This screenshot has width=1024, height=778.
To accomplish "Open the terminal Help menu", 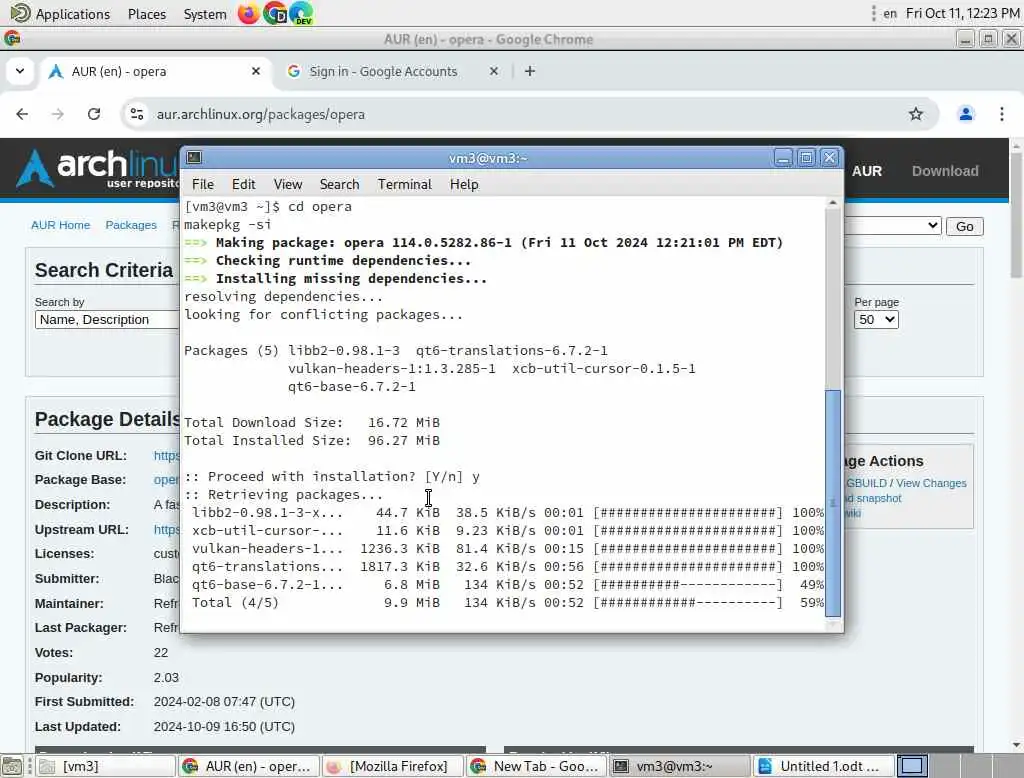I will [x=464, y=184].
